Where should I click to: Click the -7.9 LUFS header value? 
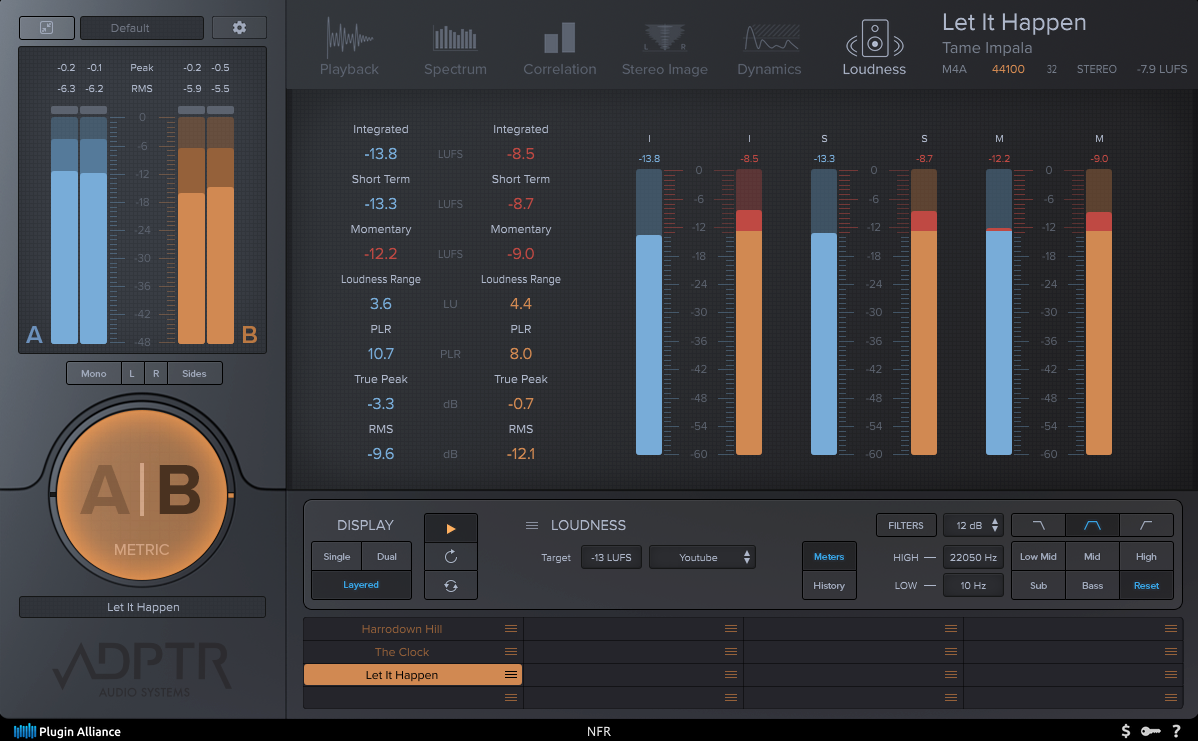point(1161,69)
